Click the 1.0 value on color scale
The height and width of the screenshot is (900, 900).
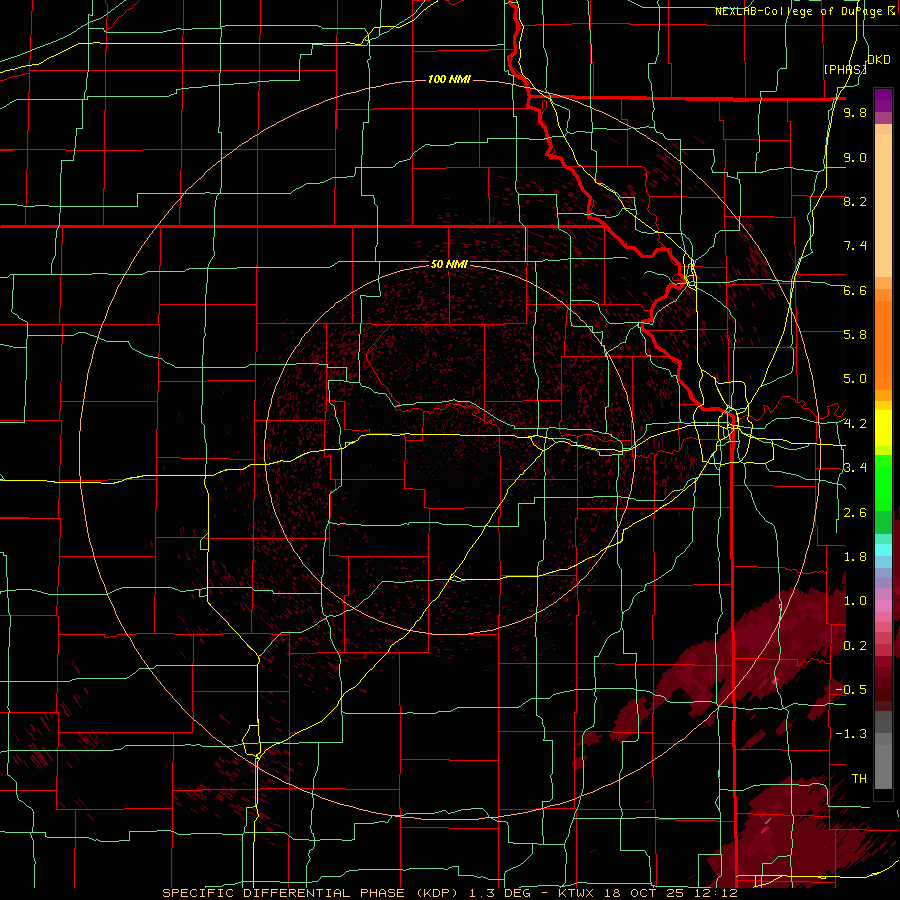click(855, 601)
